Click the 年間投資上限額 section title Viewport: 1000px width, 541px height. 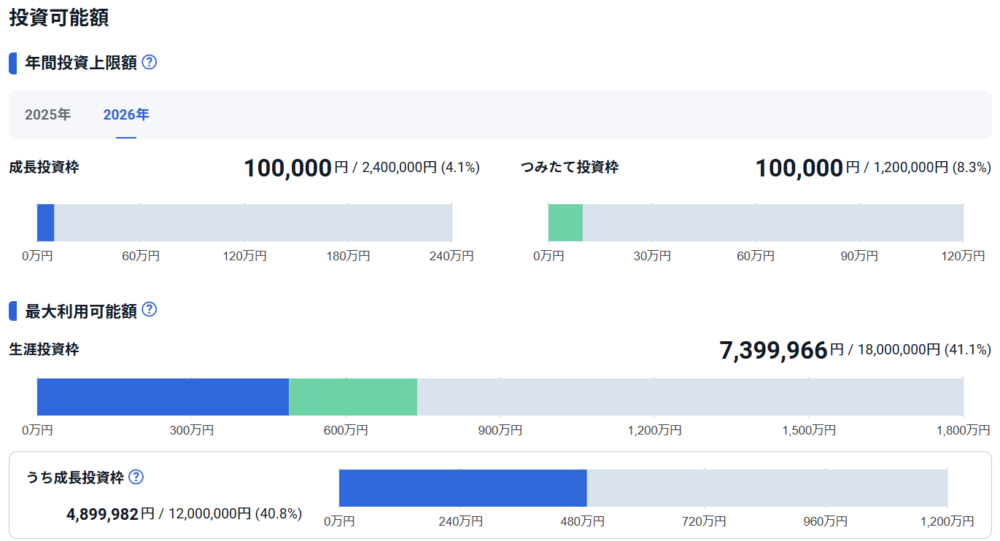[x=81, y=63]
